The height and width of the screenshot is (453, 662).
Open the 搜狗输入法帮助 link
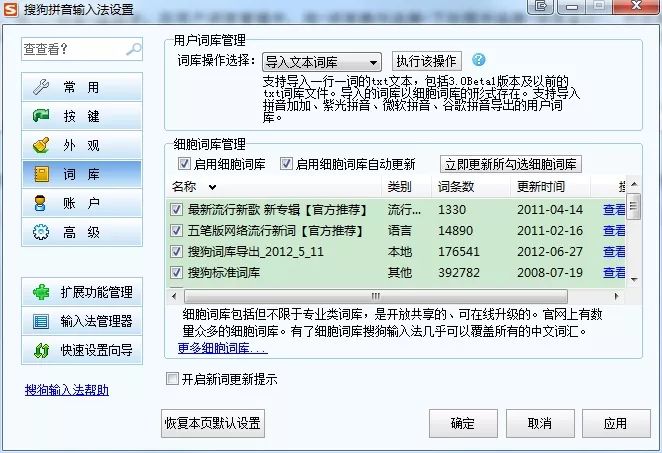67,390
